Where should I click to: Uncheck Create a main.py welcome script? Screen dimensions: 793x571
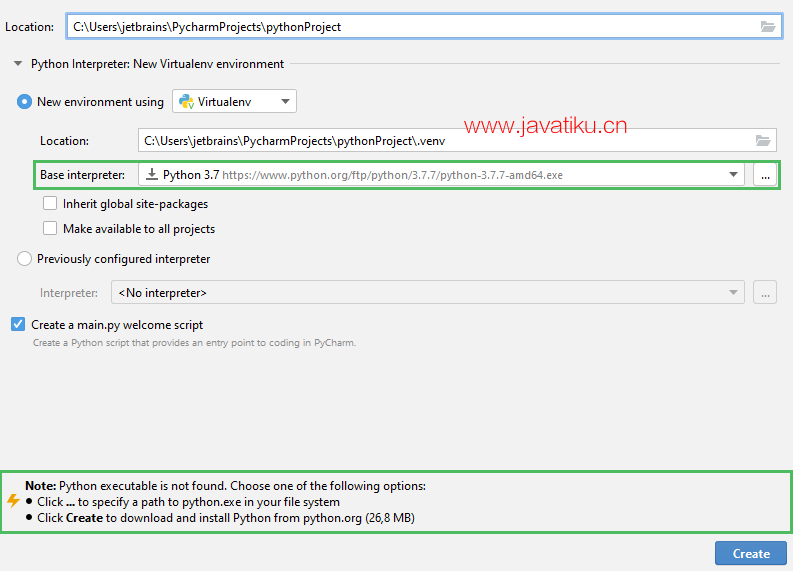point(18,324)
